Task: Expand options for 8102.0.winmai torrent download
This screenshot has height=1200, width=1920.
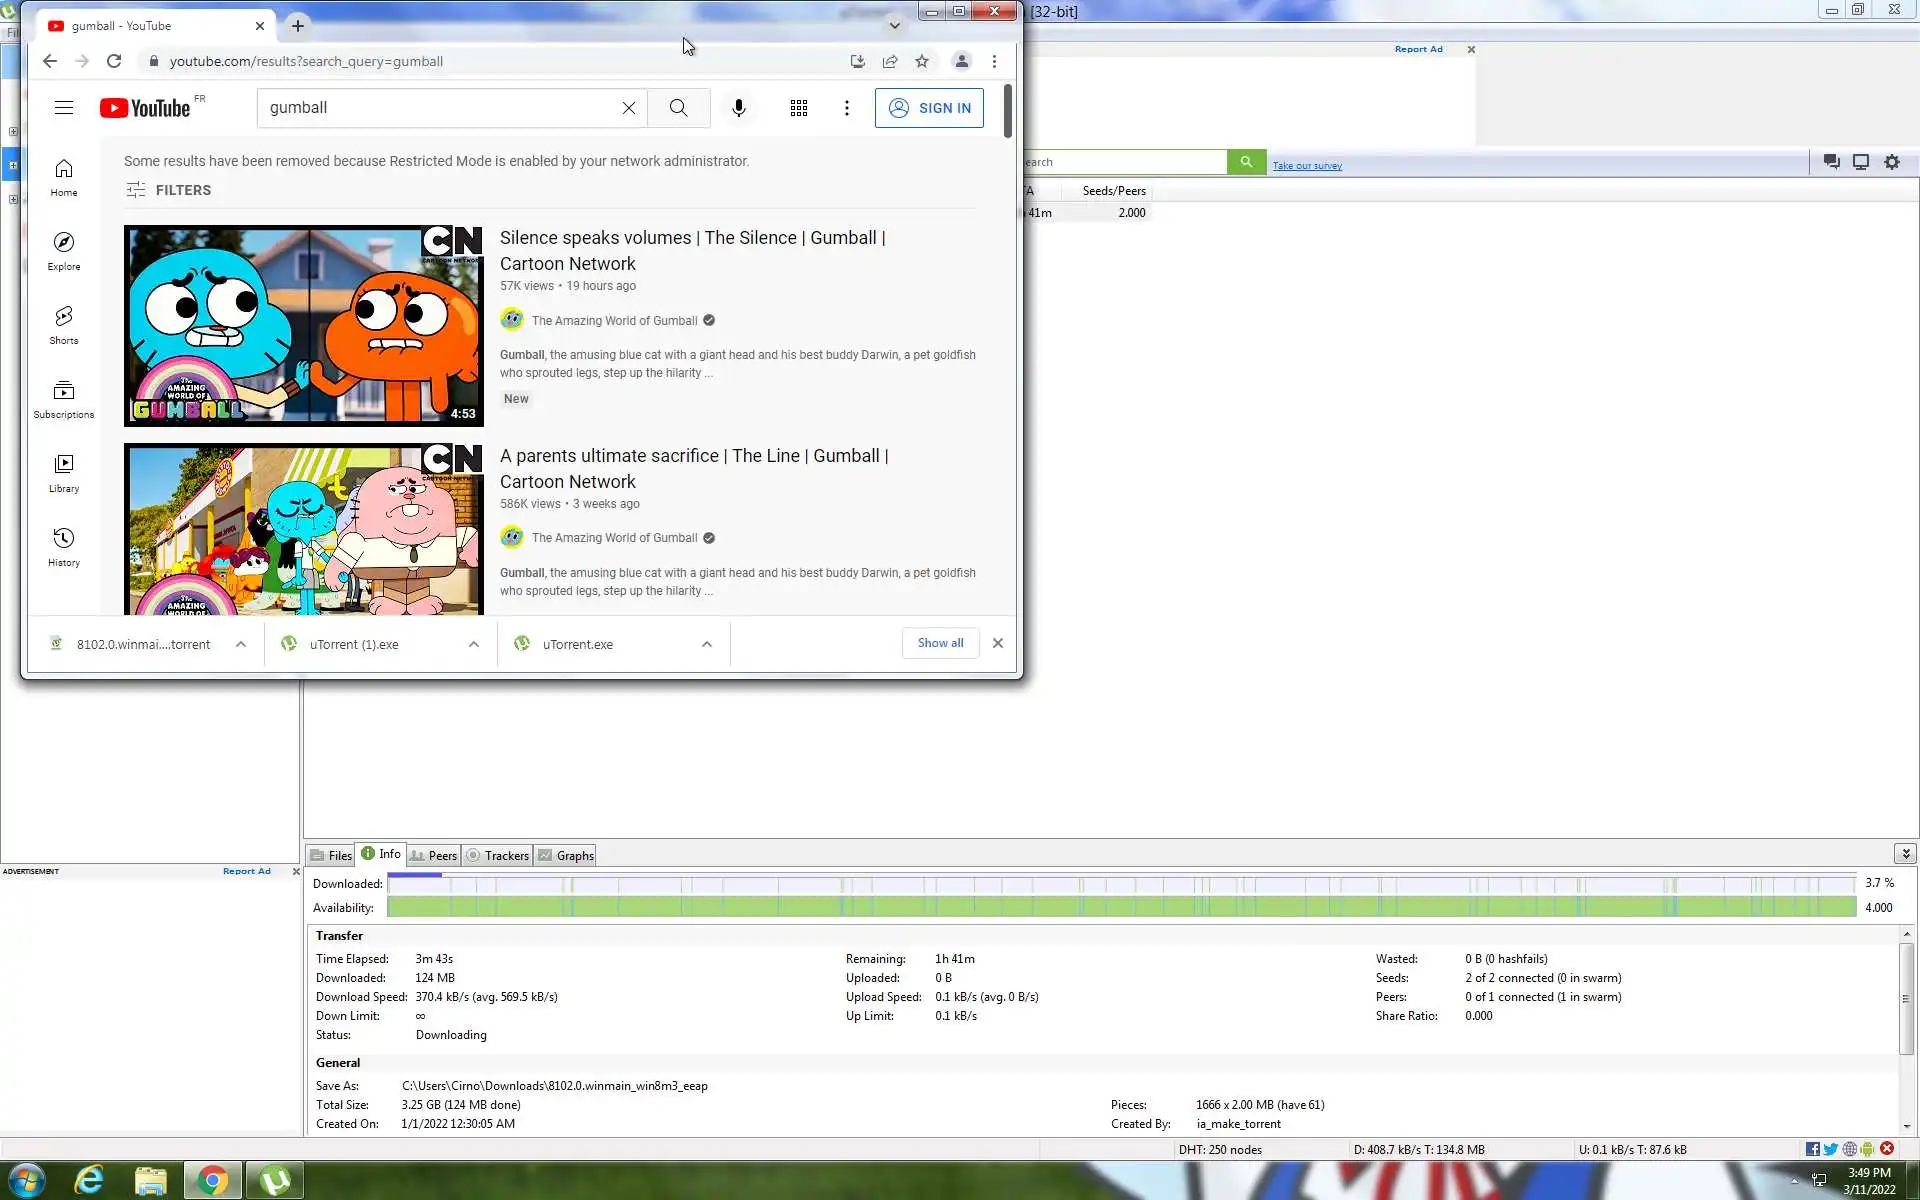Action: click(x=241, y=644)
